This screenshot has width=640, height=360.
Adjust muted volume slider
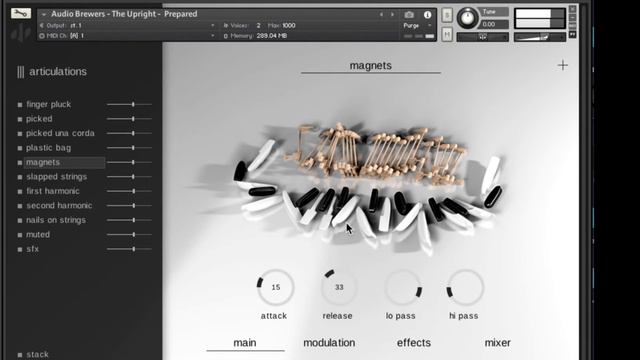[x=129, y=235]
